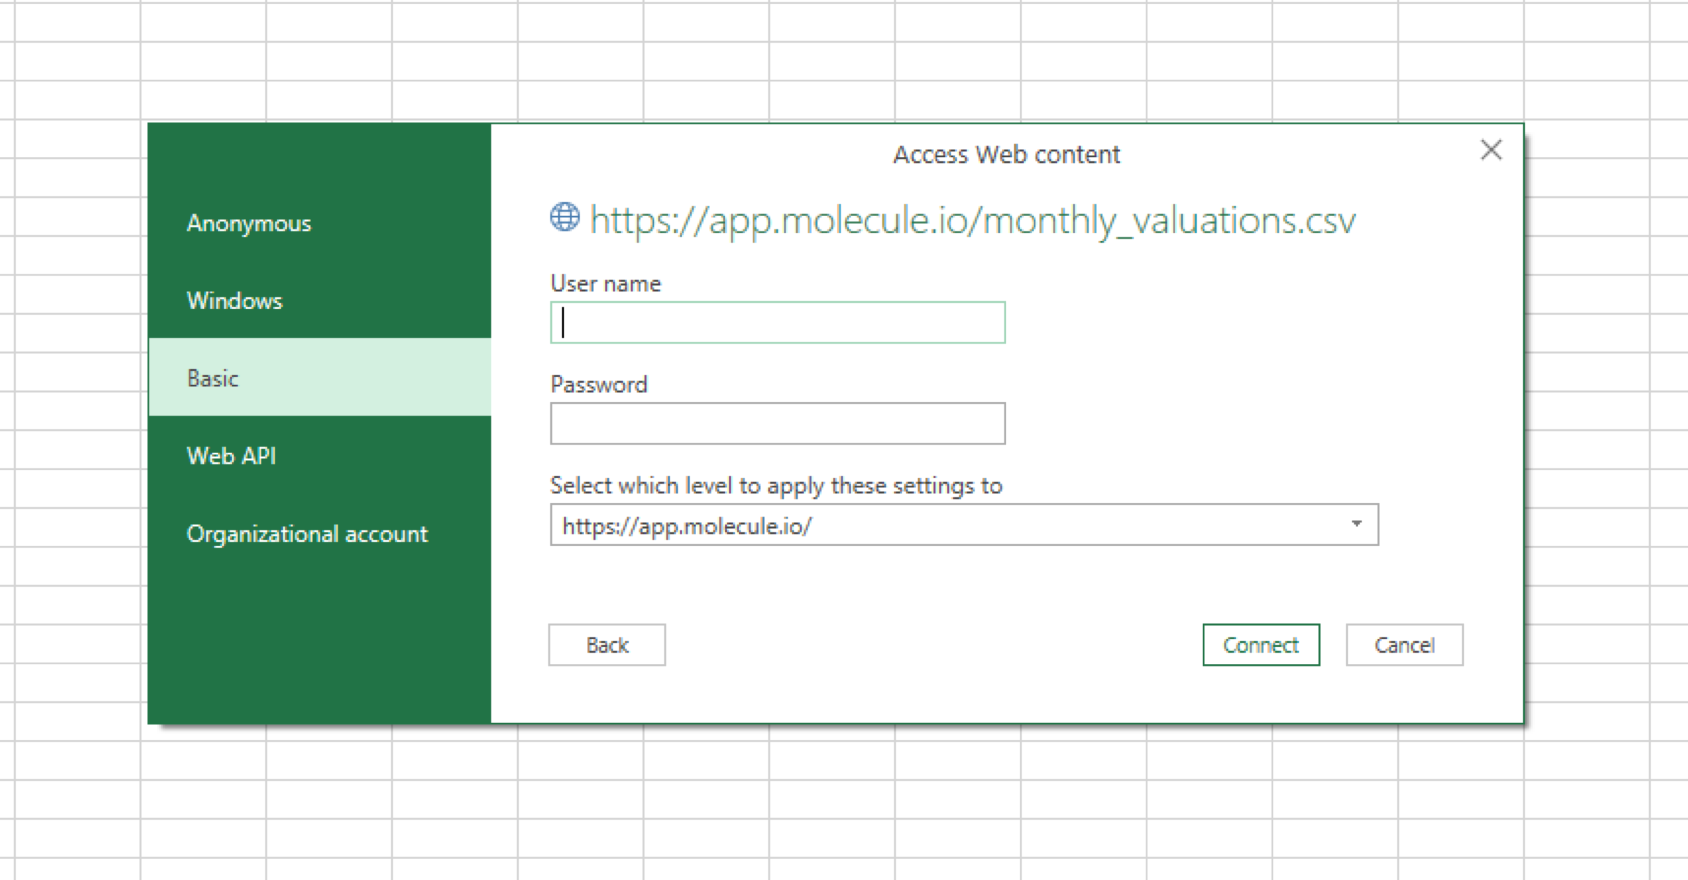
Task: Switch to Windows authentication
Action: (x=235, y=301)
